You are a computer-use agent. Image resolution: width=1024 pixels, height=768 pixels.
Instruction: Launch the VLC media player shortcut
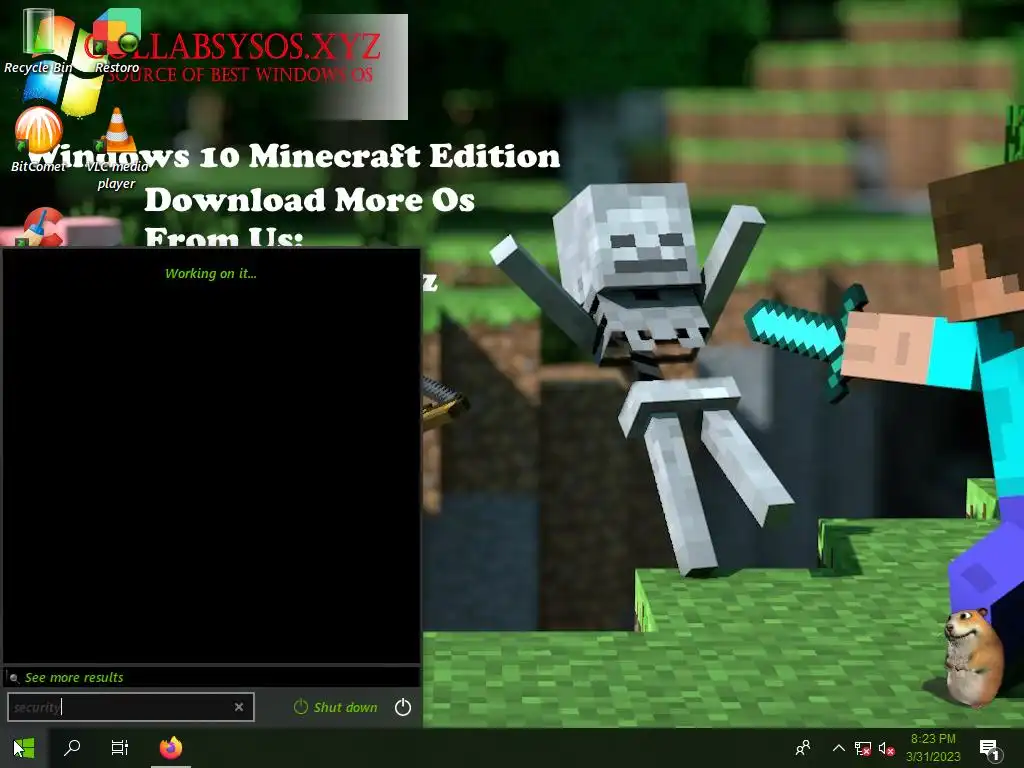117,149
